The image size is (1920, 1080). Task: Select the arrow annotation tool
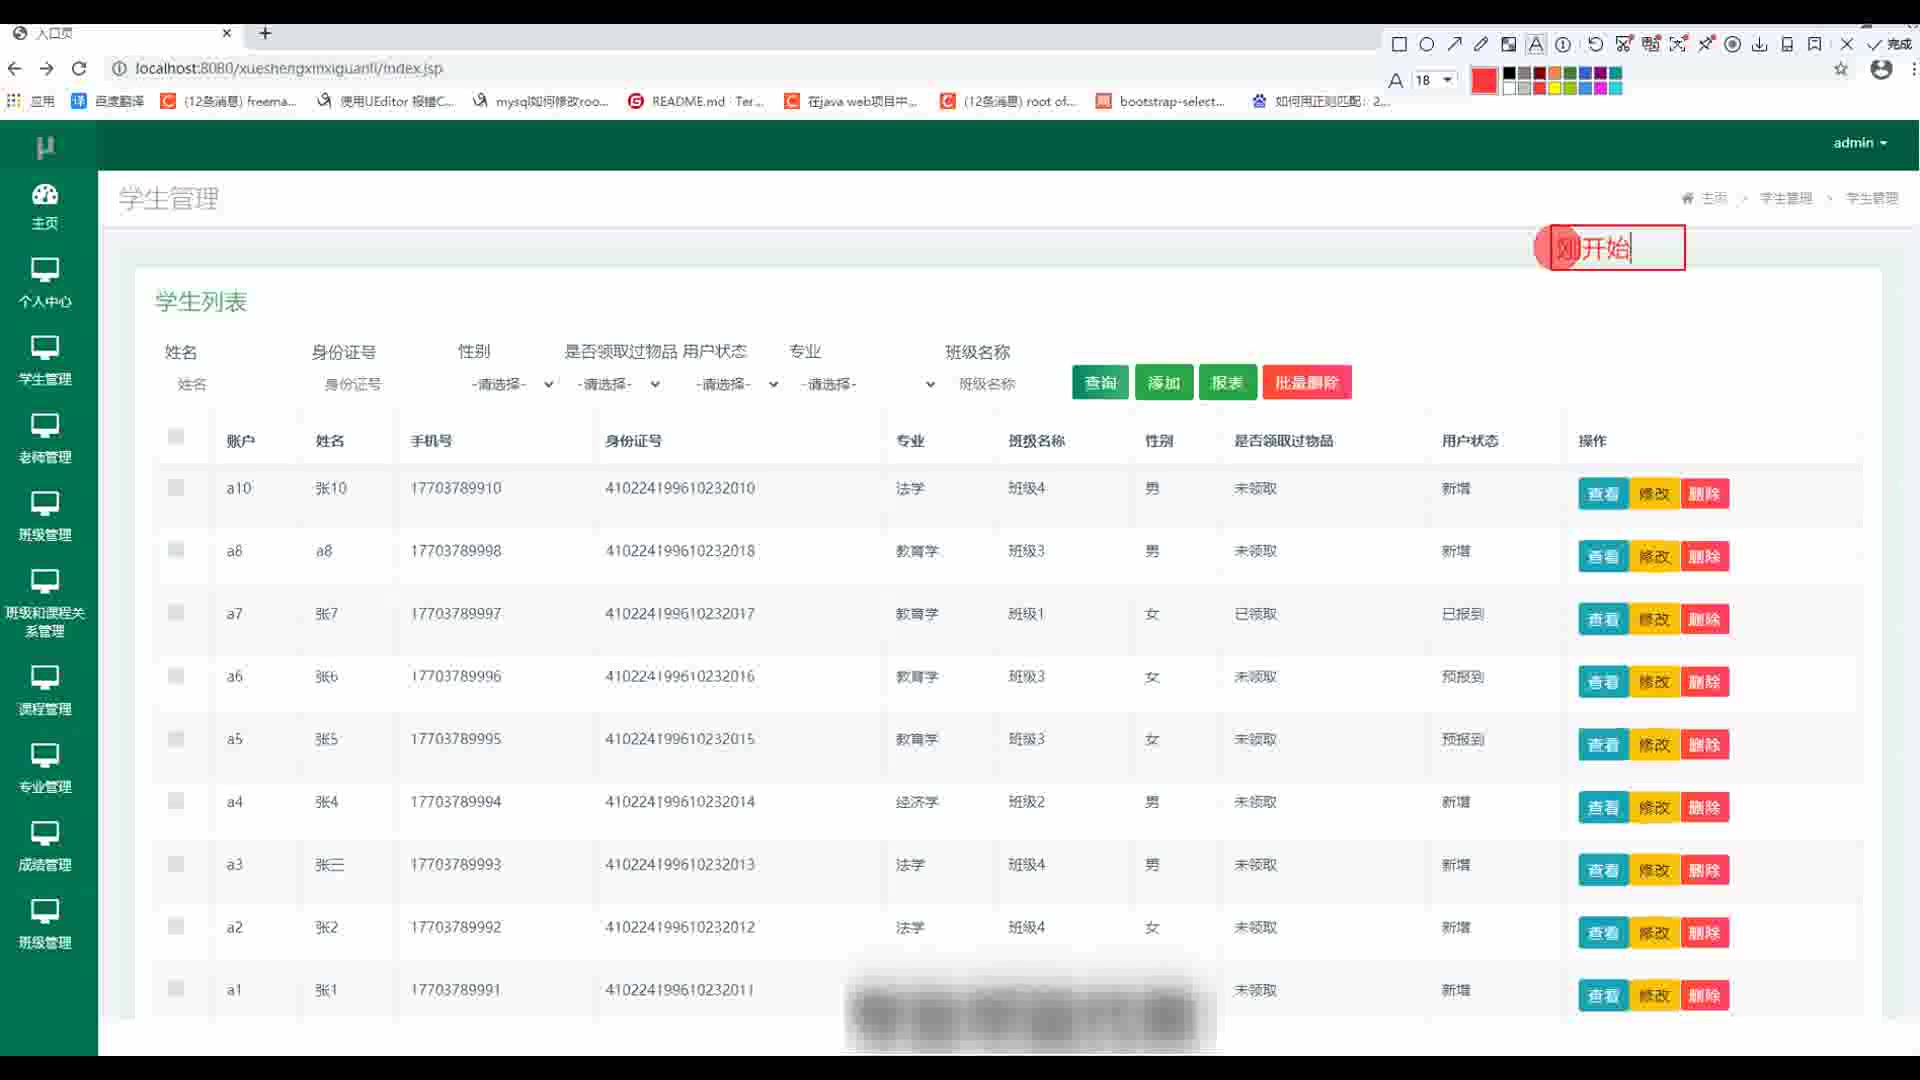1454,44
